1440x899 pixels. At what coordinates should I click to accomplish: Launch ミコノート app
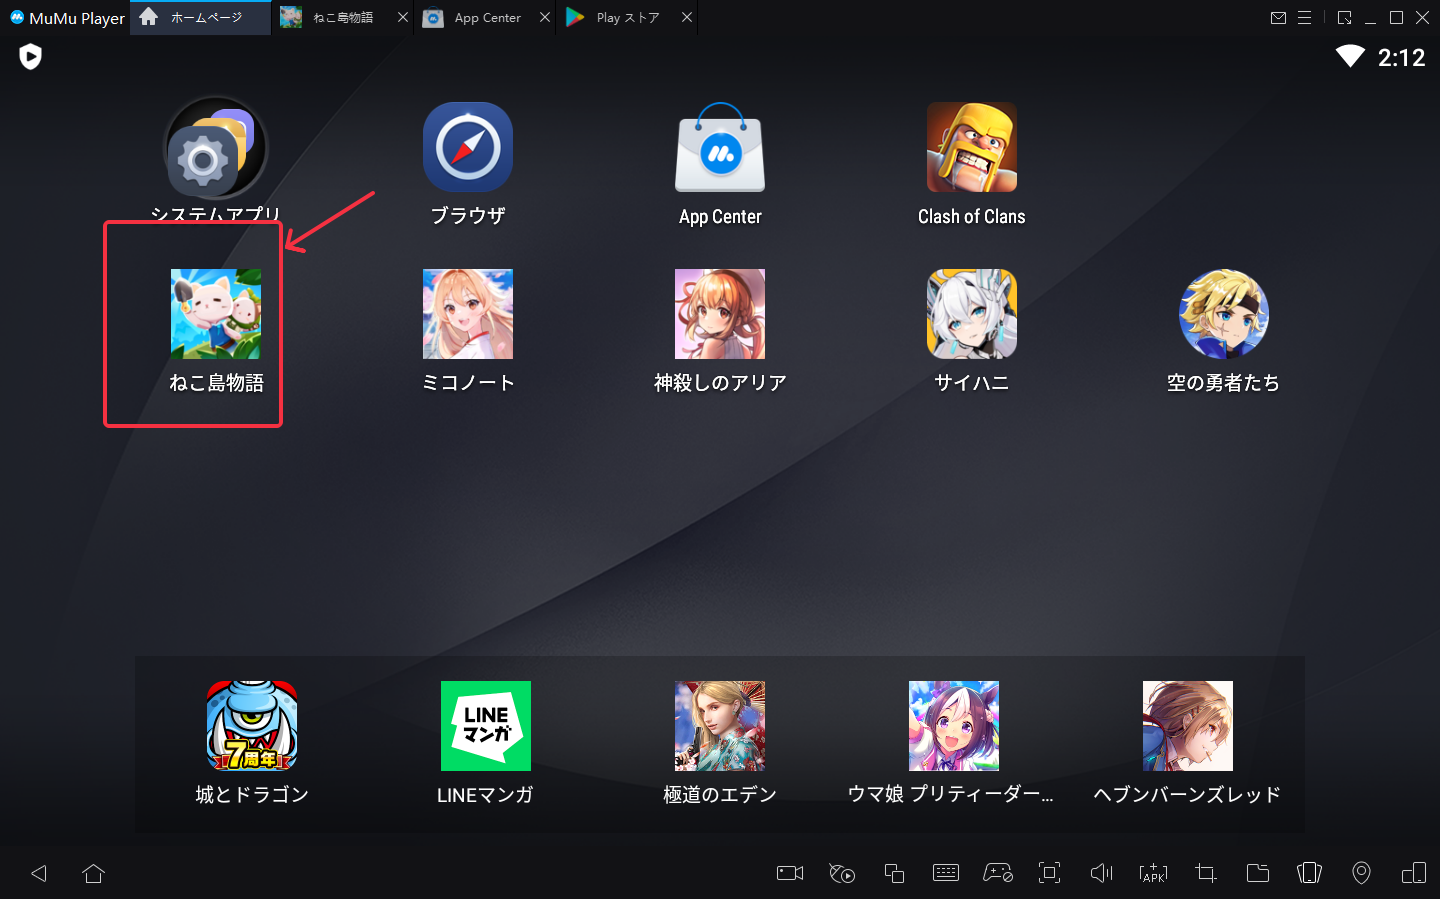(468, 314)
